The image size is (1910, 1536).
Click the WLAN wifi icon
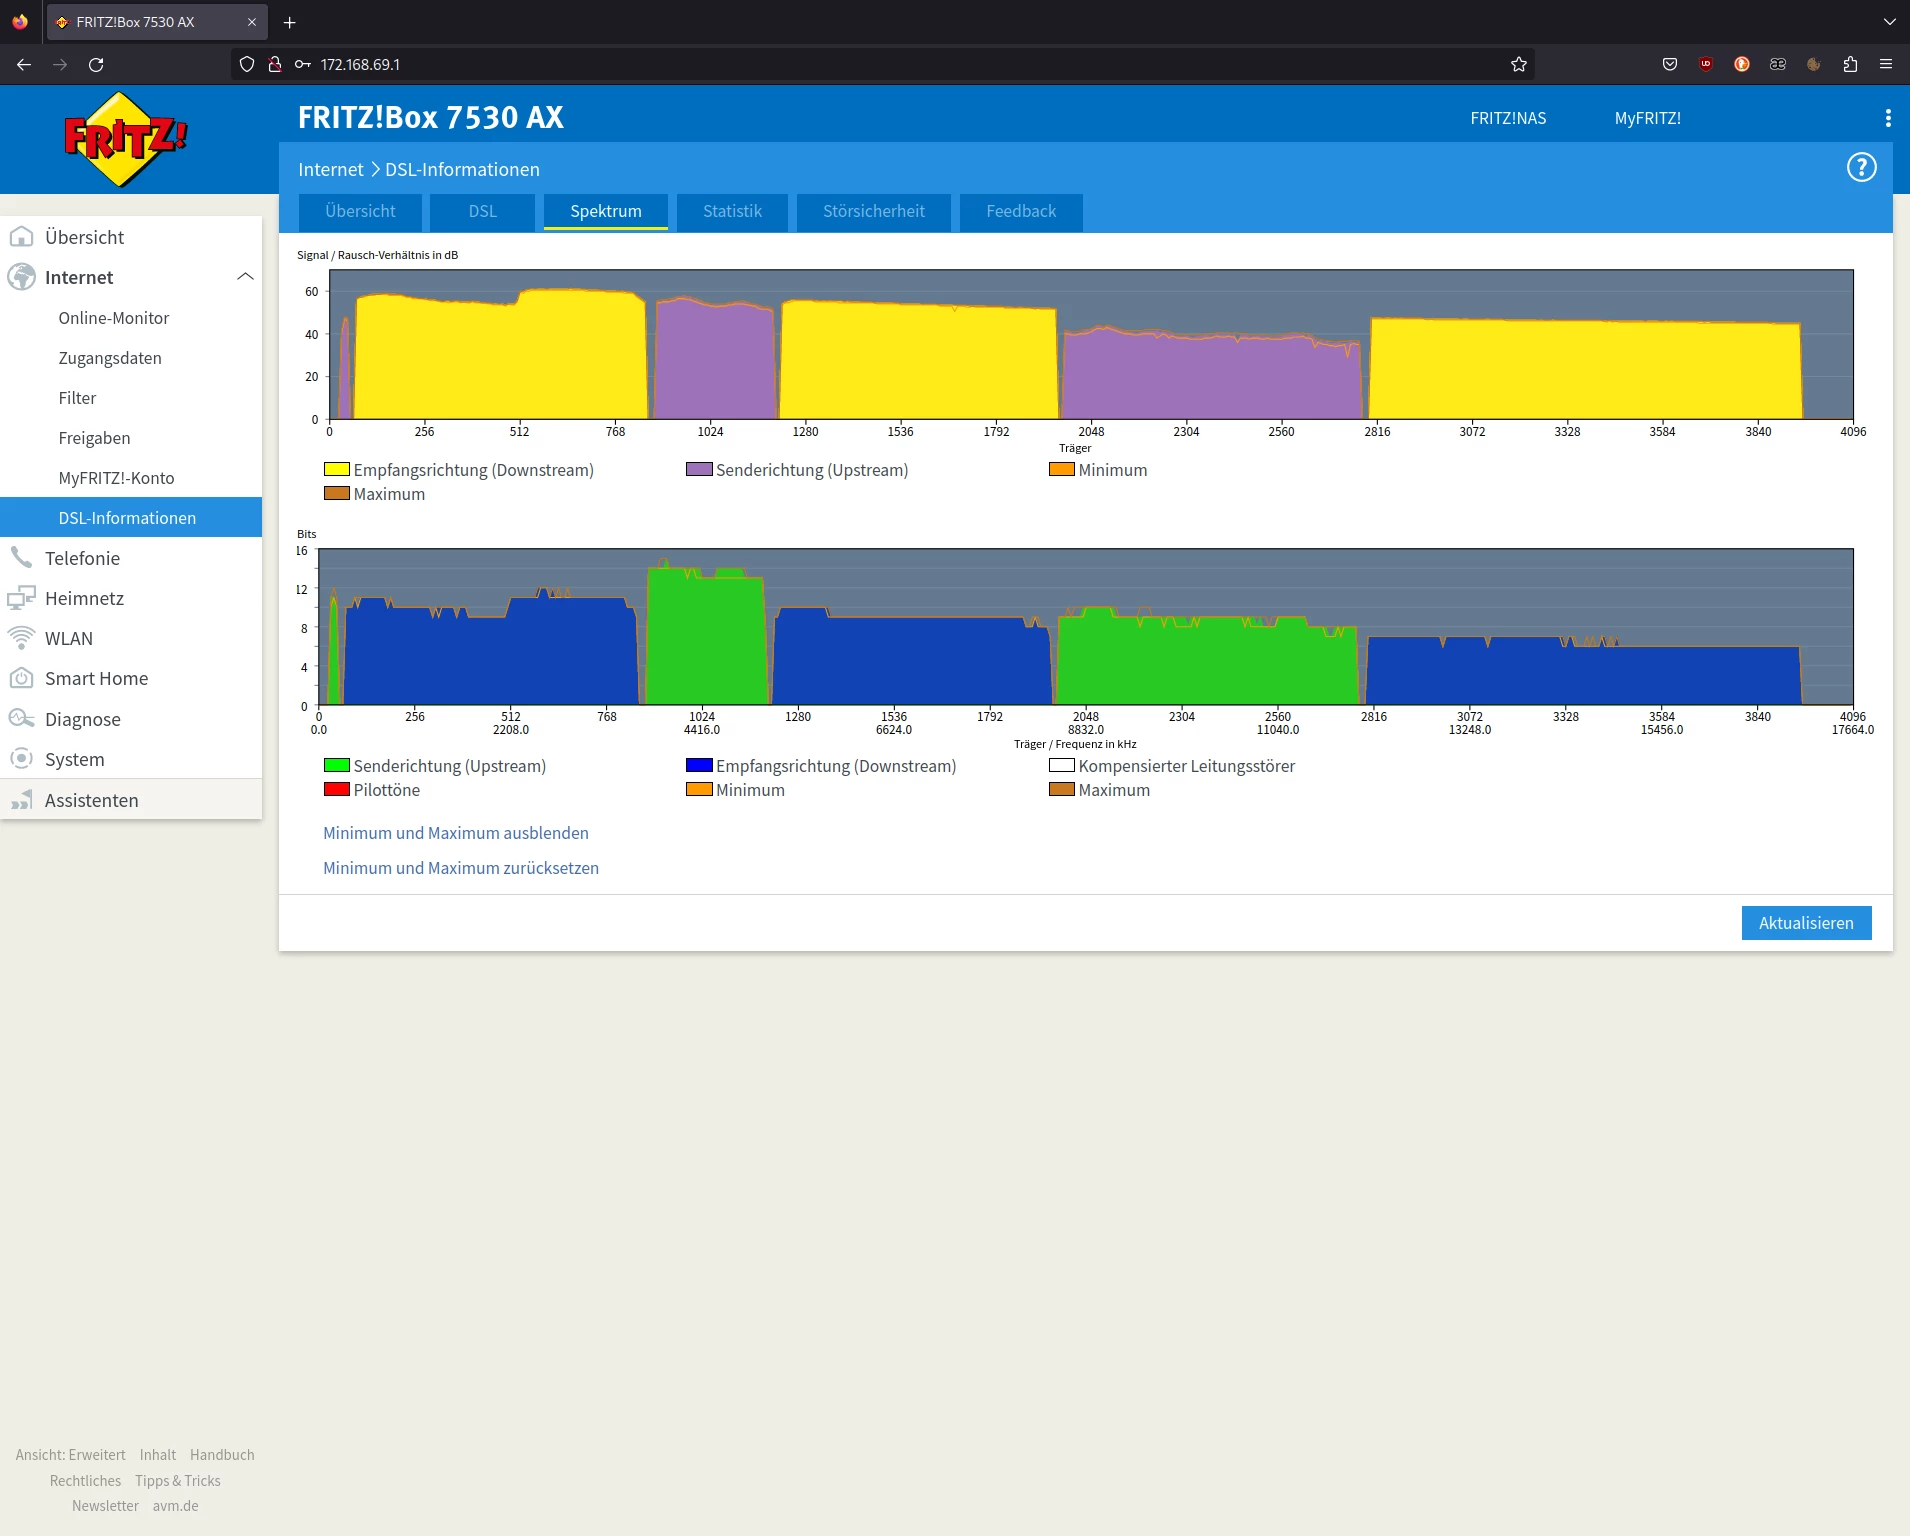21,638
